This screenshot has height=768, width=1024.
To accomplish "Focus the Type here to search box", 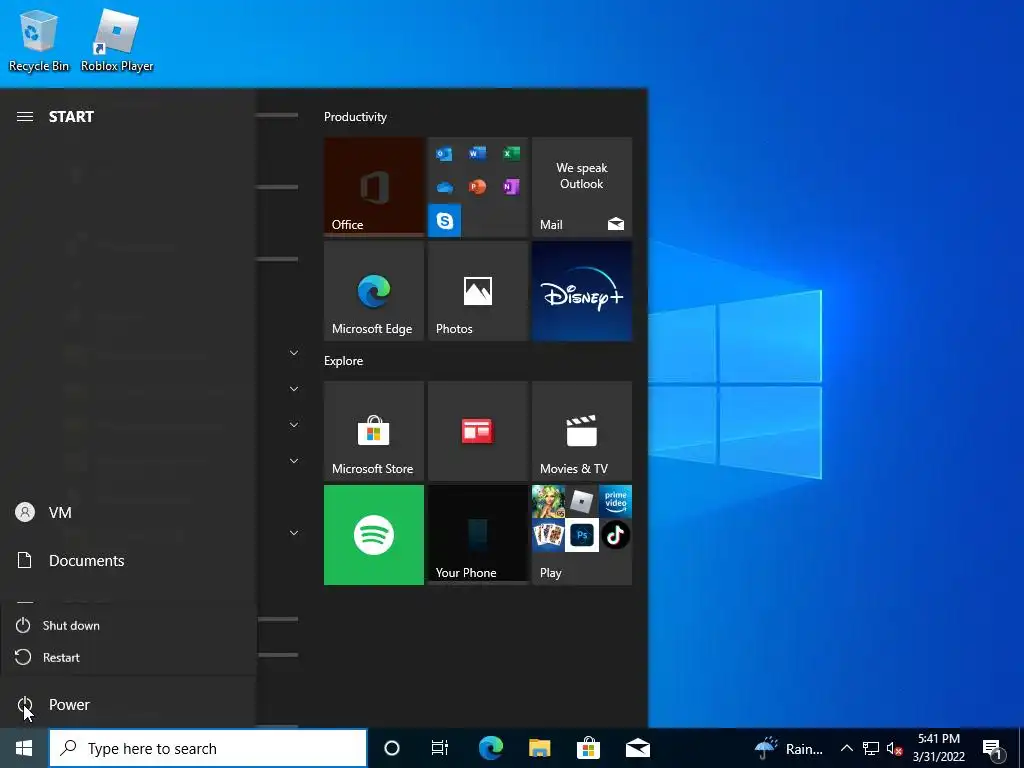I will click(x=208, y=748).
